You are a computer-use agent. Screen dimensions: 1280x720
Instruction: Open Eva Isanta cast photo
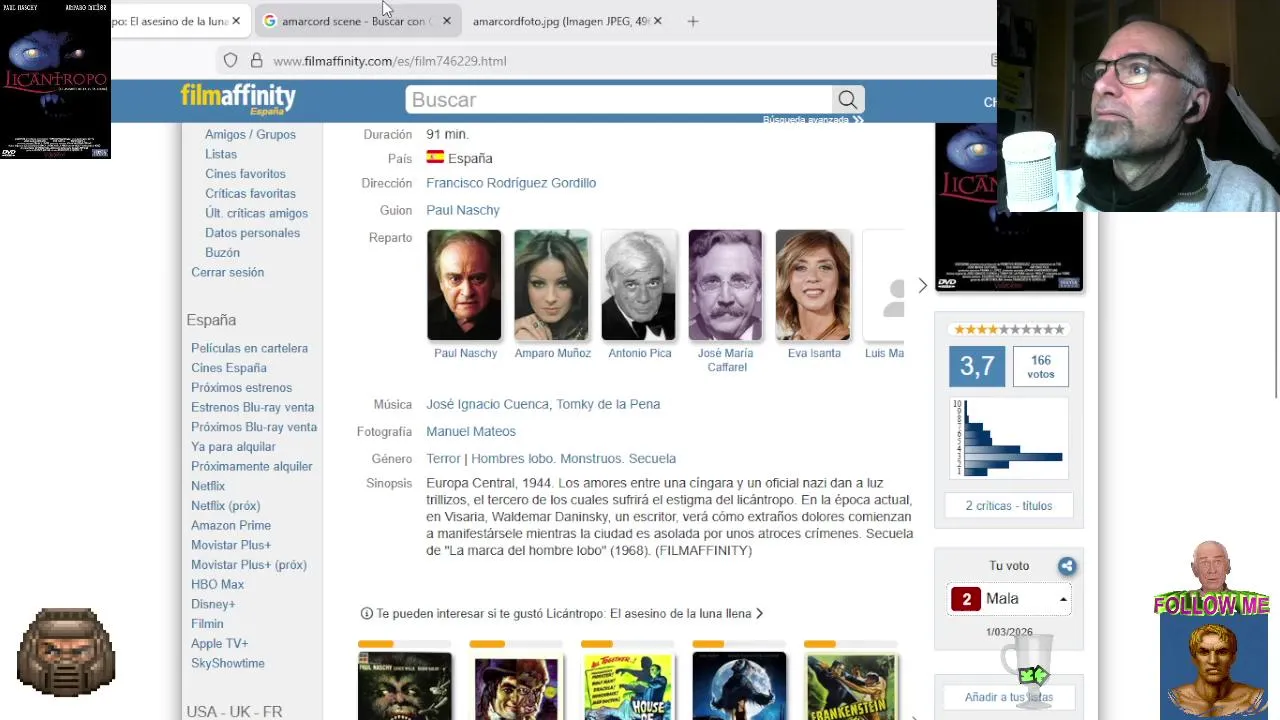coord(813,285)
